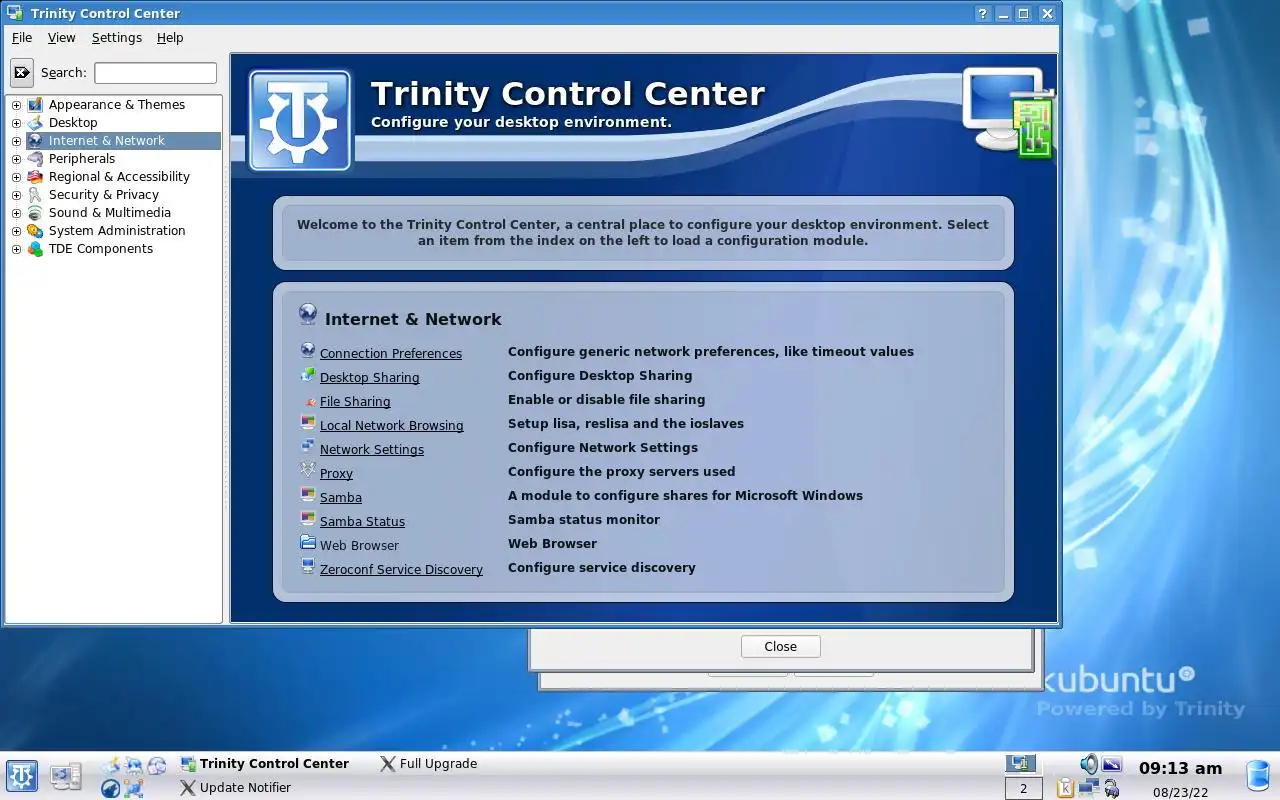Click the Close button in the background dialog
Viewport: 1280px width, 800px height.
coord(781,646)
